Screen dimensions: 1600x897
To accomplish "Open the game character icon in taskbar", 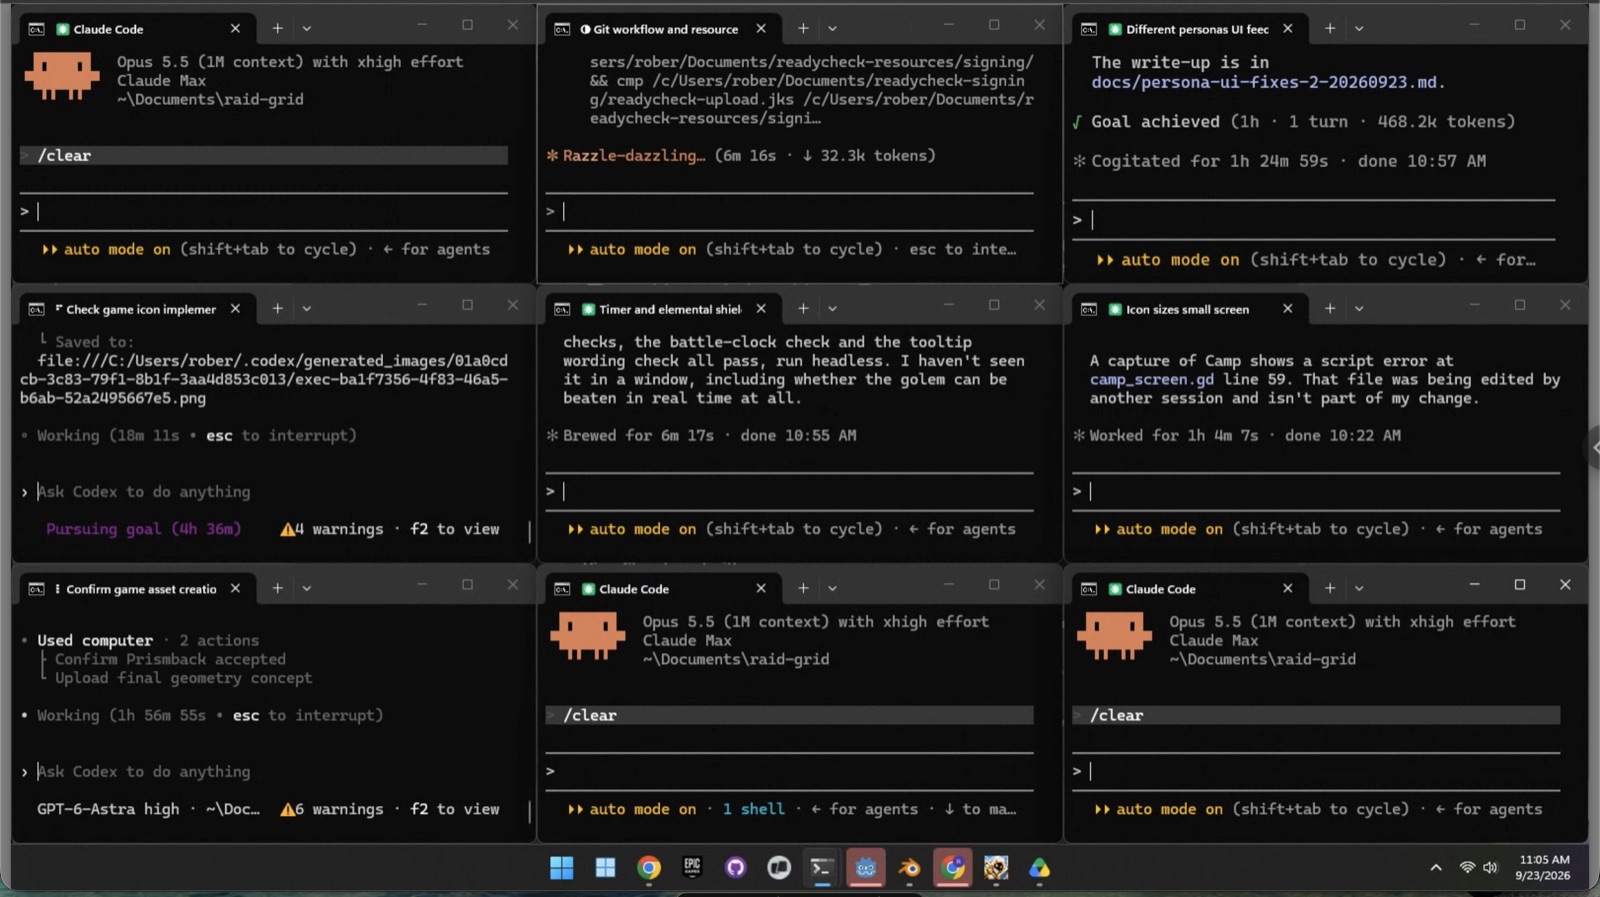I will (x=996, y=868).
